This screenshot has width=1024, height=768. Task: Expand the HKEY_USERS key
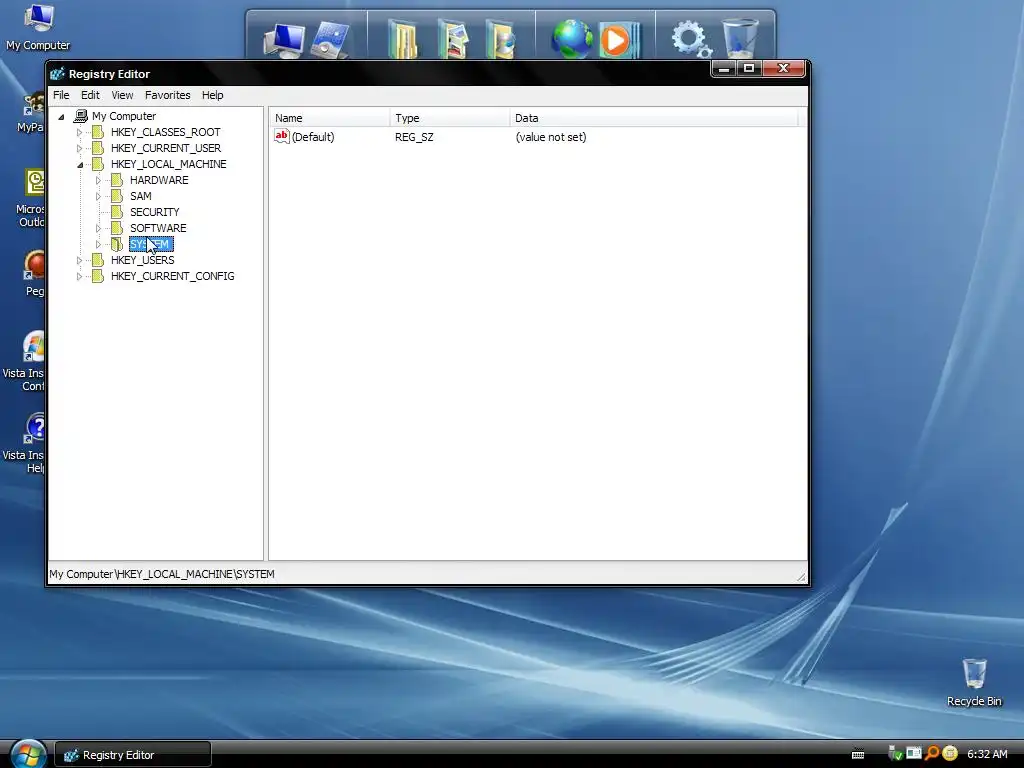pyautogui.click(x=80, y=260)
